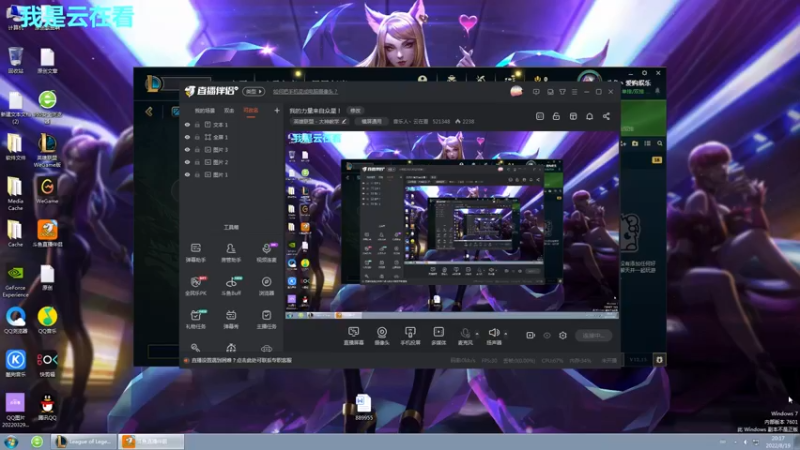800x450 pixels.
Task: Launch the 全民乐PK tool
Action: click(195, 286)
